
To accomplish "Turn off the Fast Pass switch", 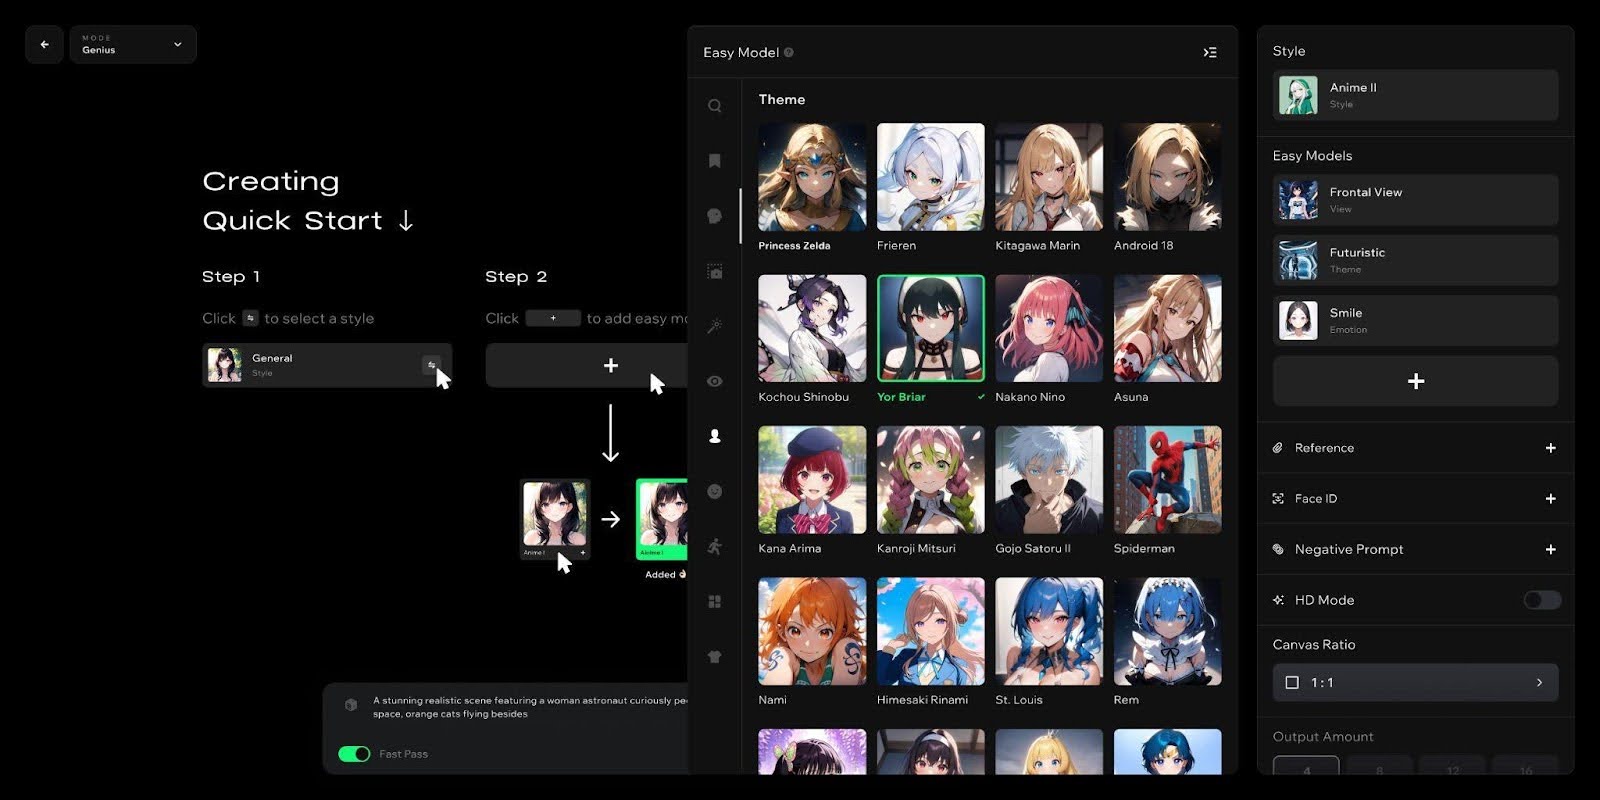I will pyautogui.click(x=354, y=754).
